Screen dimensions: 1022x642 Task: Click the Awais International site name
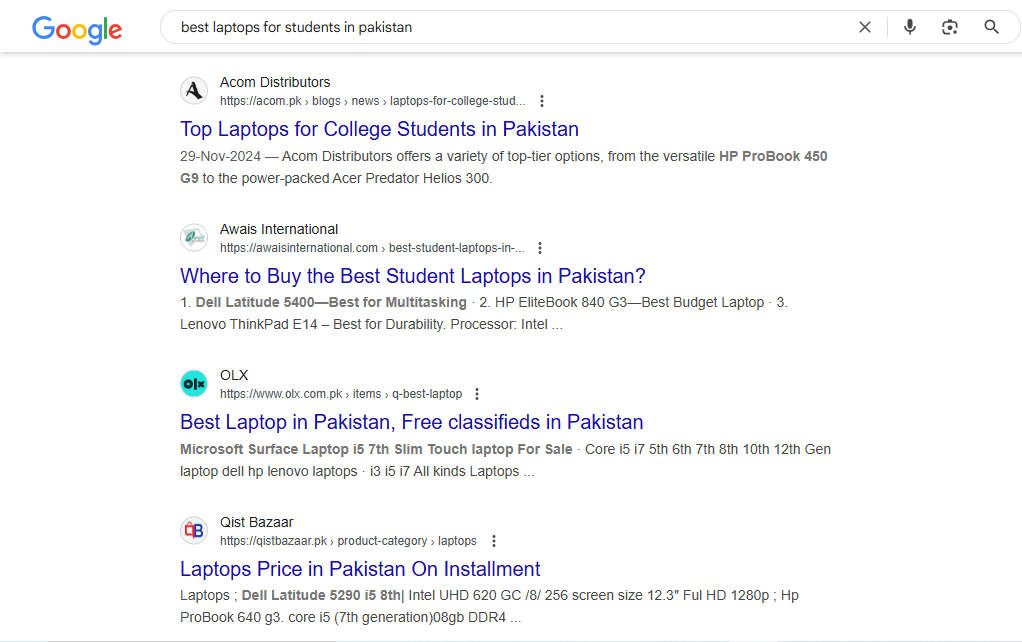[279, 229]
